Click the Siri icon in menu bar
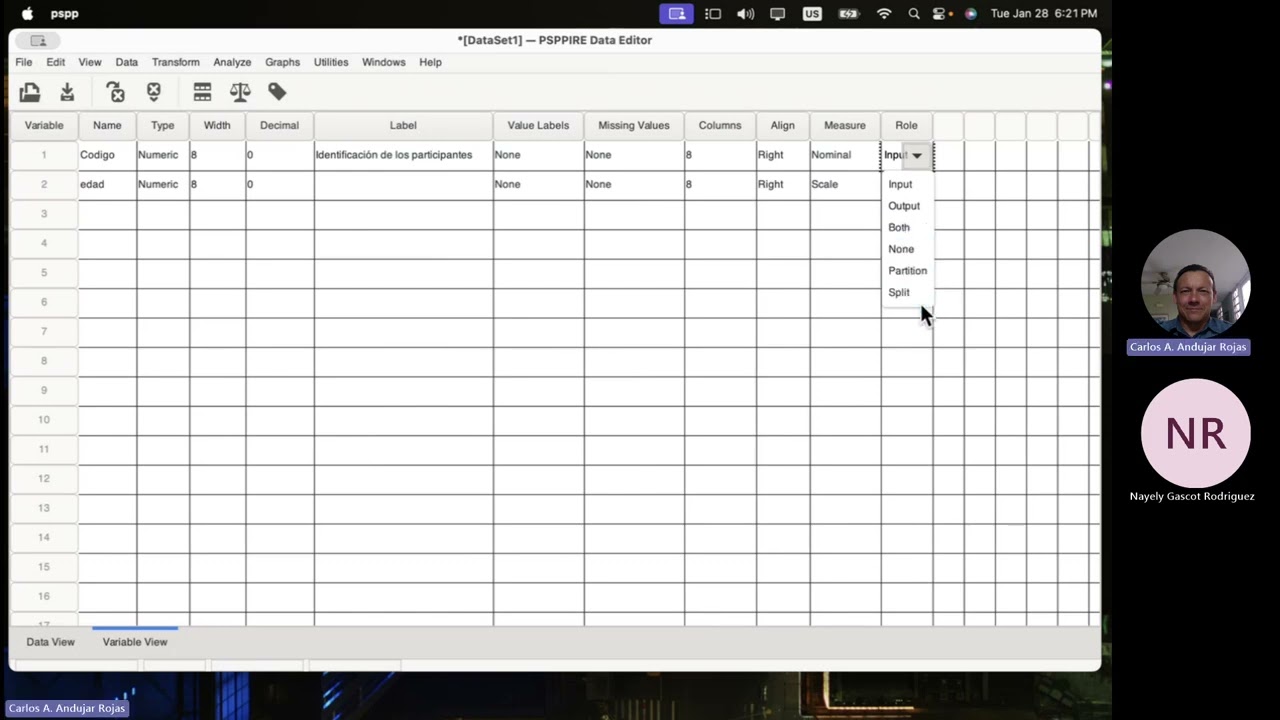Viewport: 1280px width, 720px height. coord(970,13)
